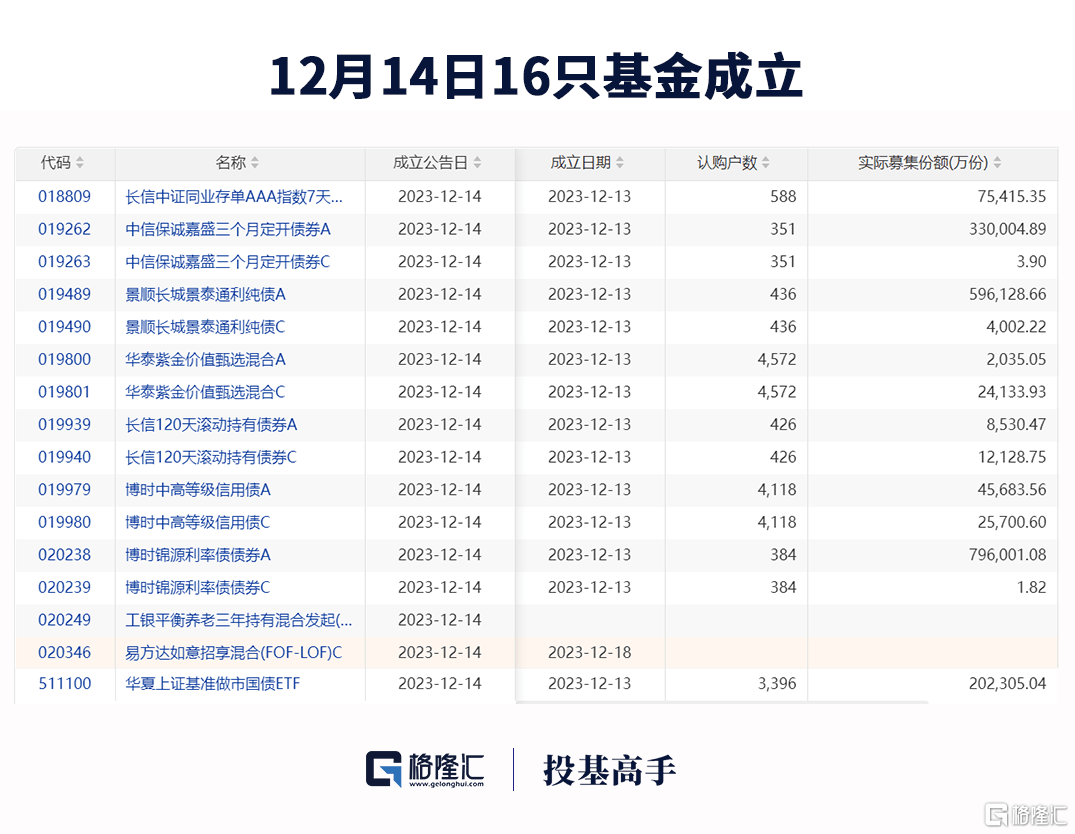This screenshot has height=834, width=1075.
Task: Select the 2023-12-18 date cell
Action: 590,652
